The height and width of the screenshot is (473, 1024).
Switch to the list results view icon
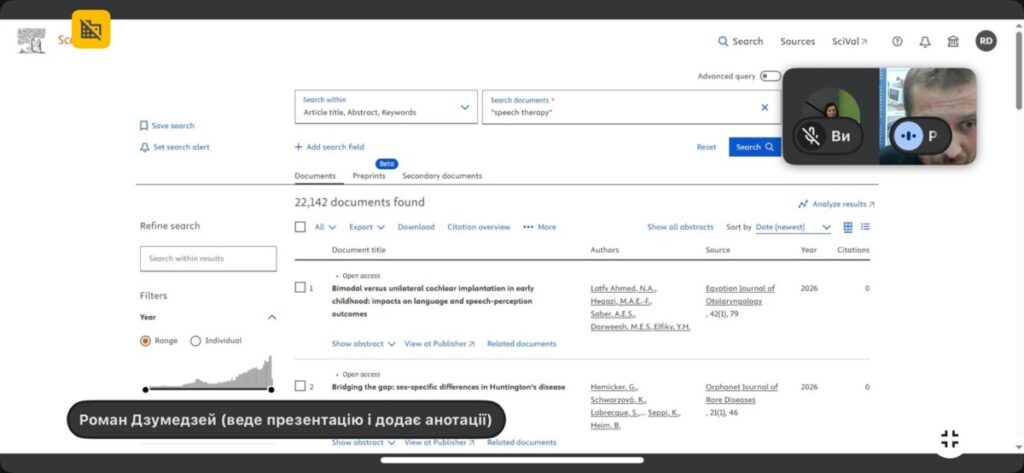[x=865, y=227]
